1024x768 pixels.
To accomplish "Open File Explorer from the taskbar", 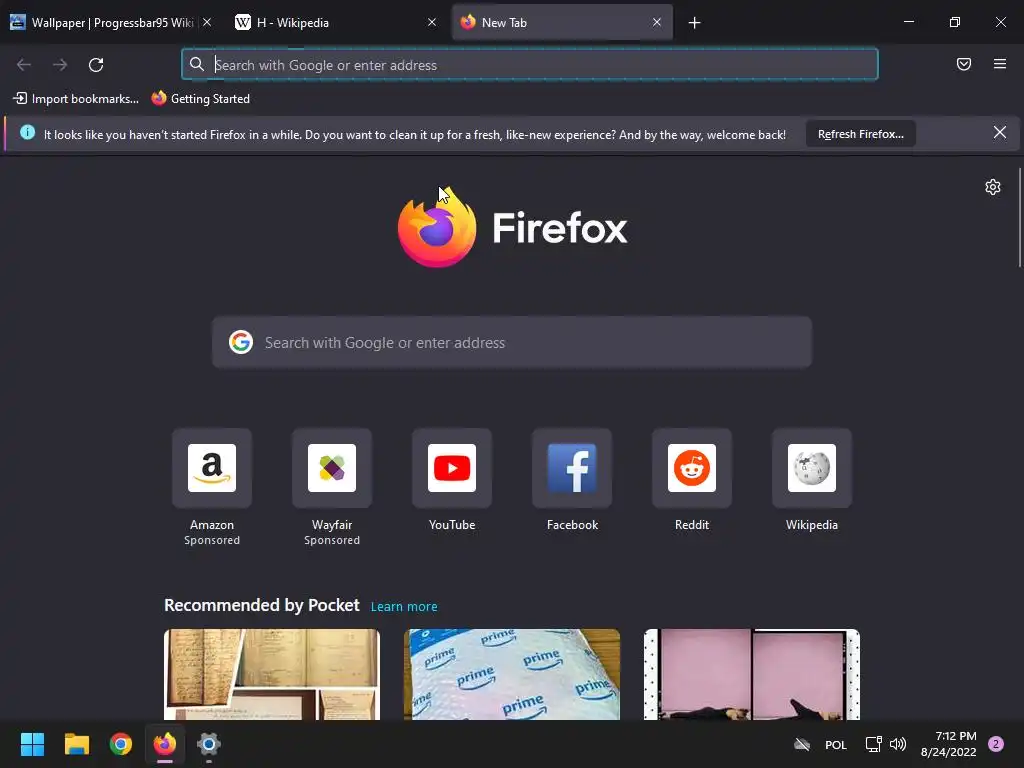I will 77,744.
